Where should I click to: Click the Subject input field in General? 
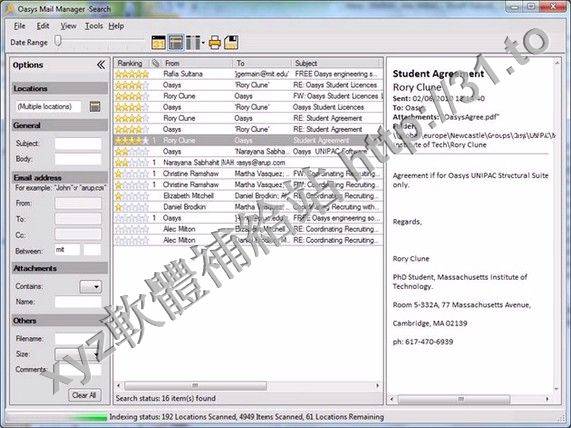pos(78,144)
